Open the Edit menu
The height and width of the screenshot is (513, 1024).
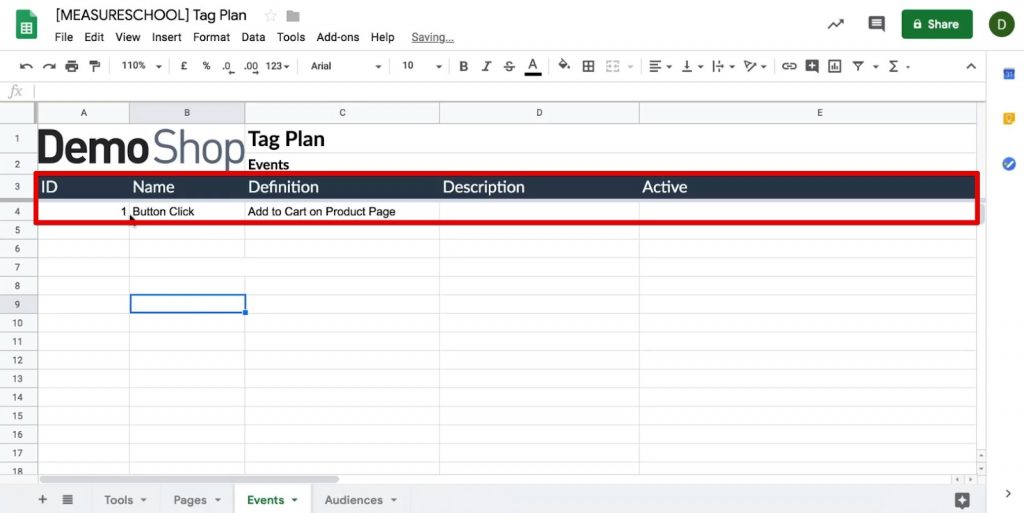pos(94,37)
